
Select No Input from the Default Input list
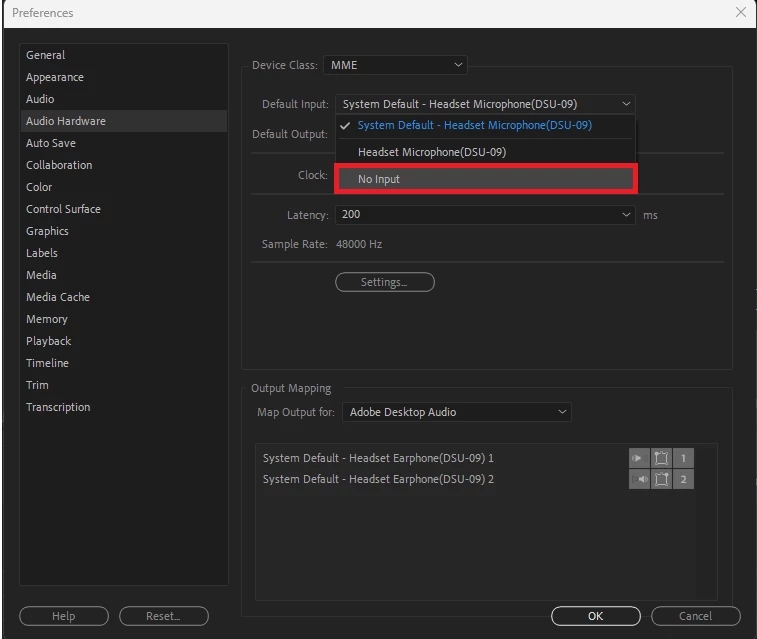click(x=485, y=179)
